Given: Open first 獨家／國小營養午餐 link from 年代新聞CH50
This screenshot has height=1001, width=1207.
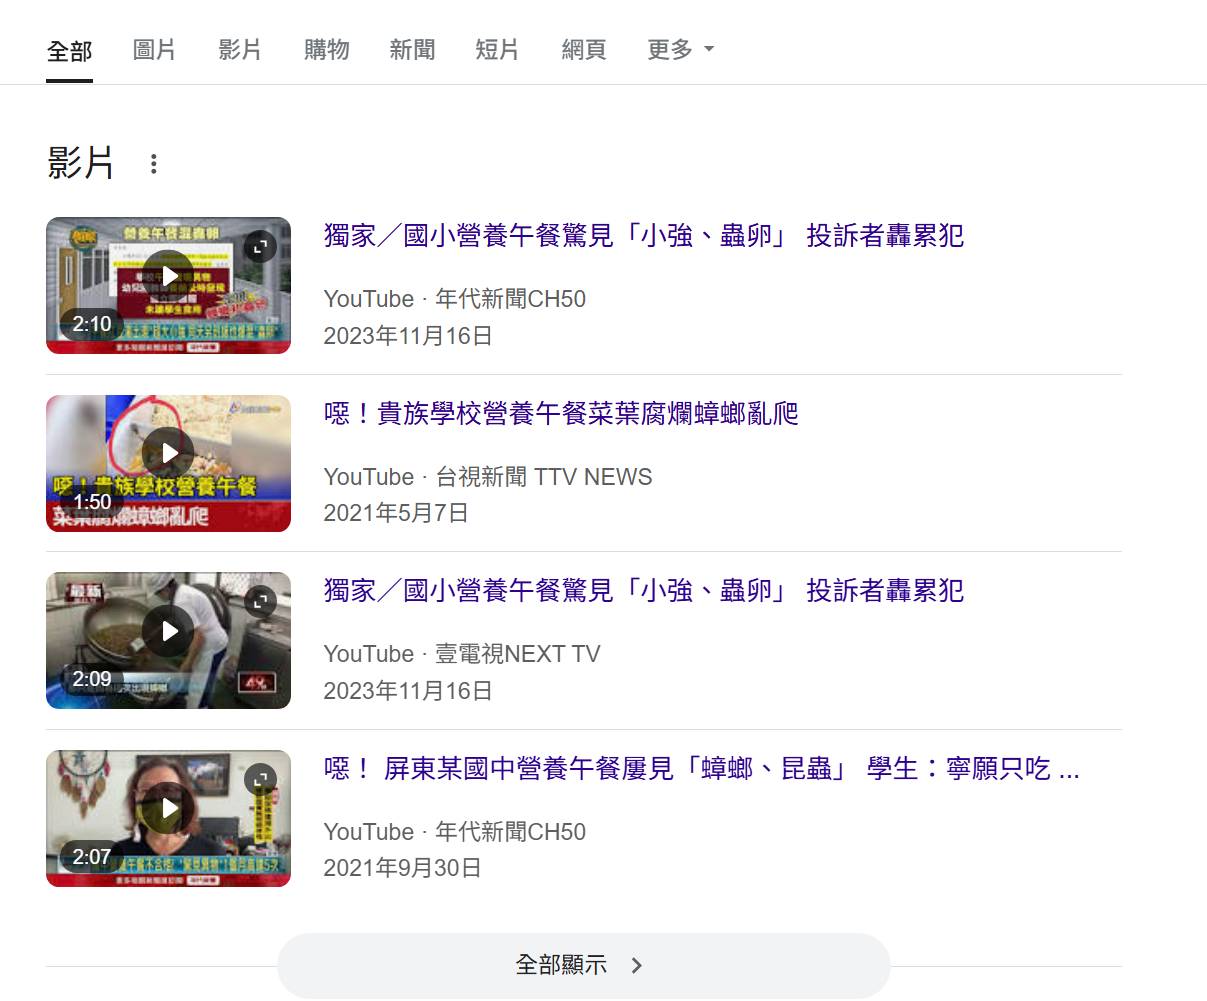Looking at the screenshot, I should pos(644,236).
